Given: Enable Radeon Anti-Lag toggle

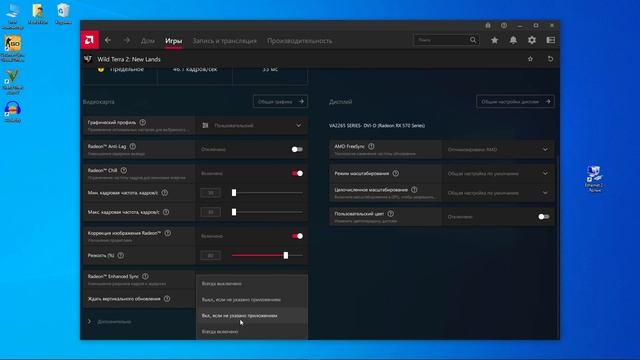Looking at the screenshot, I should click(x=297, y=149).
